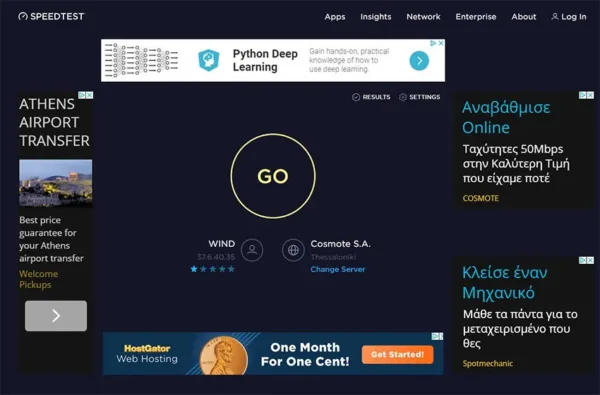The width and height of the screenshot is (600, 395).
Task: Click the blue arrow on Python Deep Learning ad
Action: pyautogui.click(x=419, y=61)
